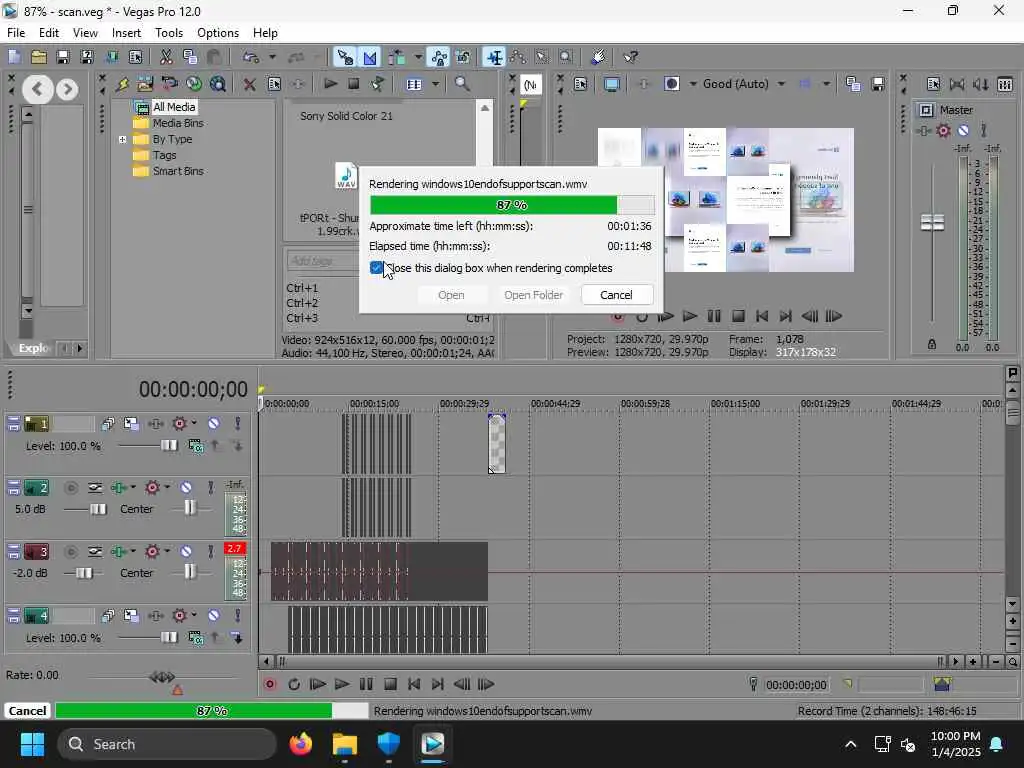
Task: Go back in the Explorer panel
Action: (x=37, y=89)
